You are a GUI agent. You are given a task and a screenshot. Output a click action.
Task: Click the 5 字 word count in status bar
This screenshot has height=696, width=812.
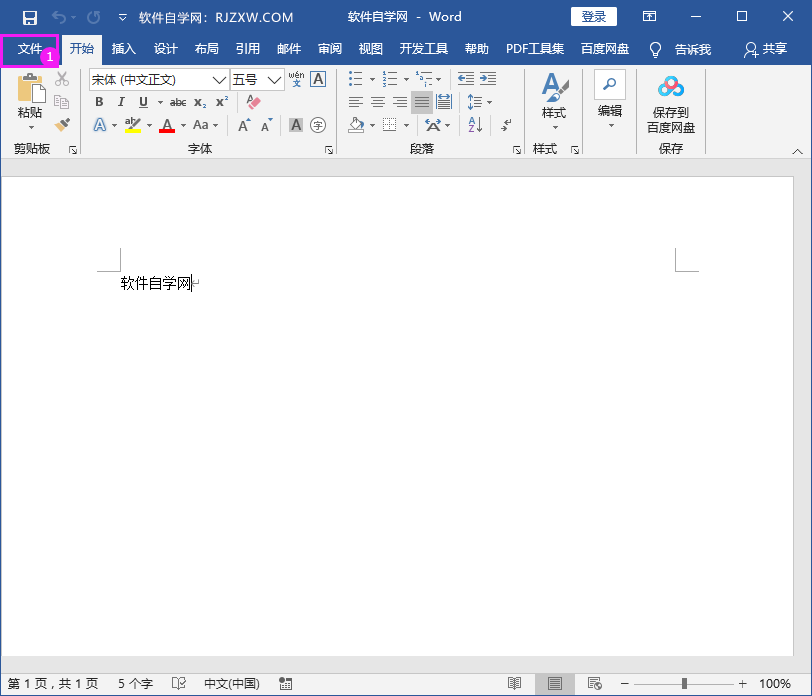pyautogui.click(x=135, y=683)
